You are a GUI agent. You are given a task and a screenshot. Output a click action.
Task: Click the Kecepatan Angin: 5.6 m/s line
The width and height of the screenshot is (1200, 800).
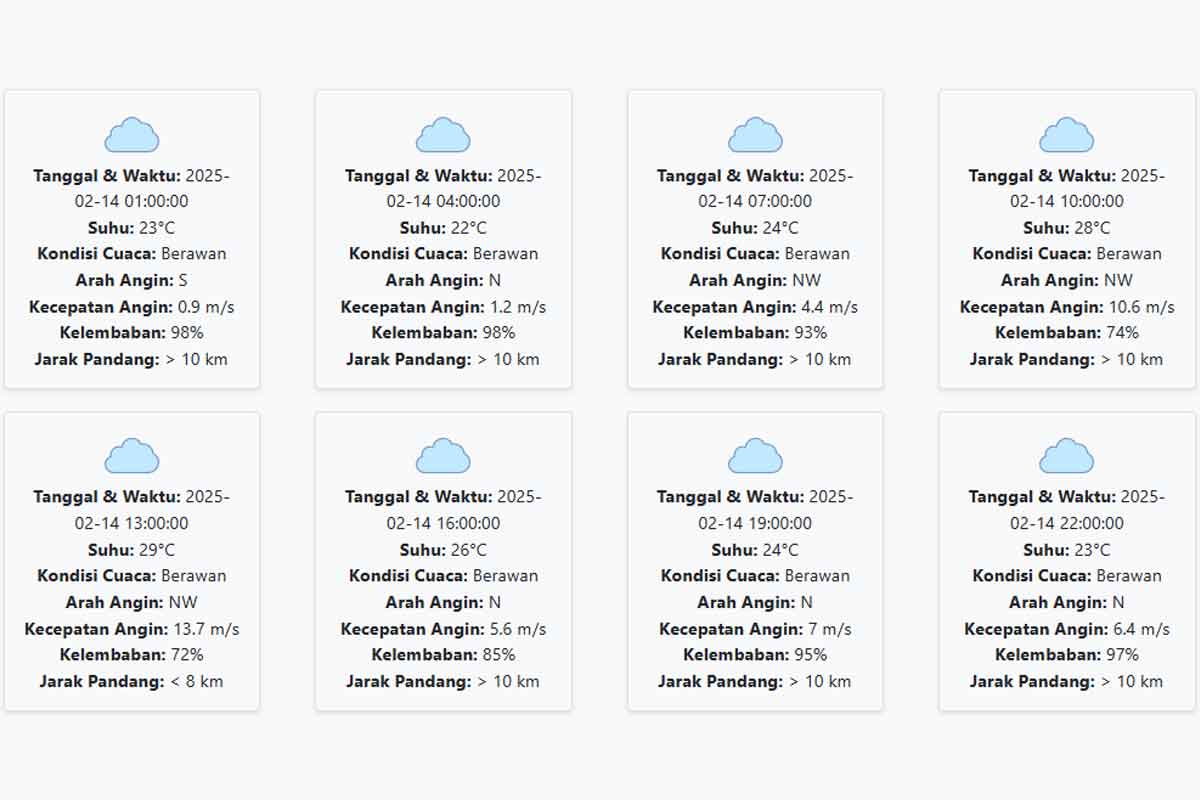pyautogui.click(x=443, y=629)
